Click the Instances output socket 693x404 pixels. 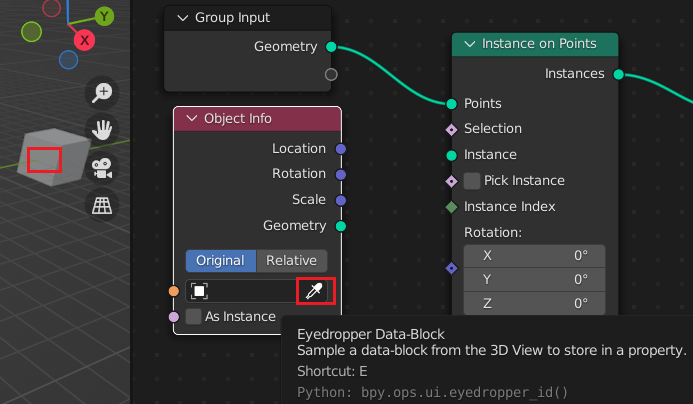618,74
